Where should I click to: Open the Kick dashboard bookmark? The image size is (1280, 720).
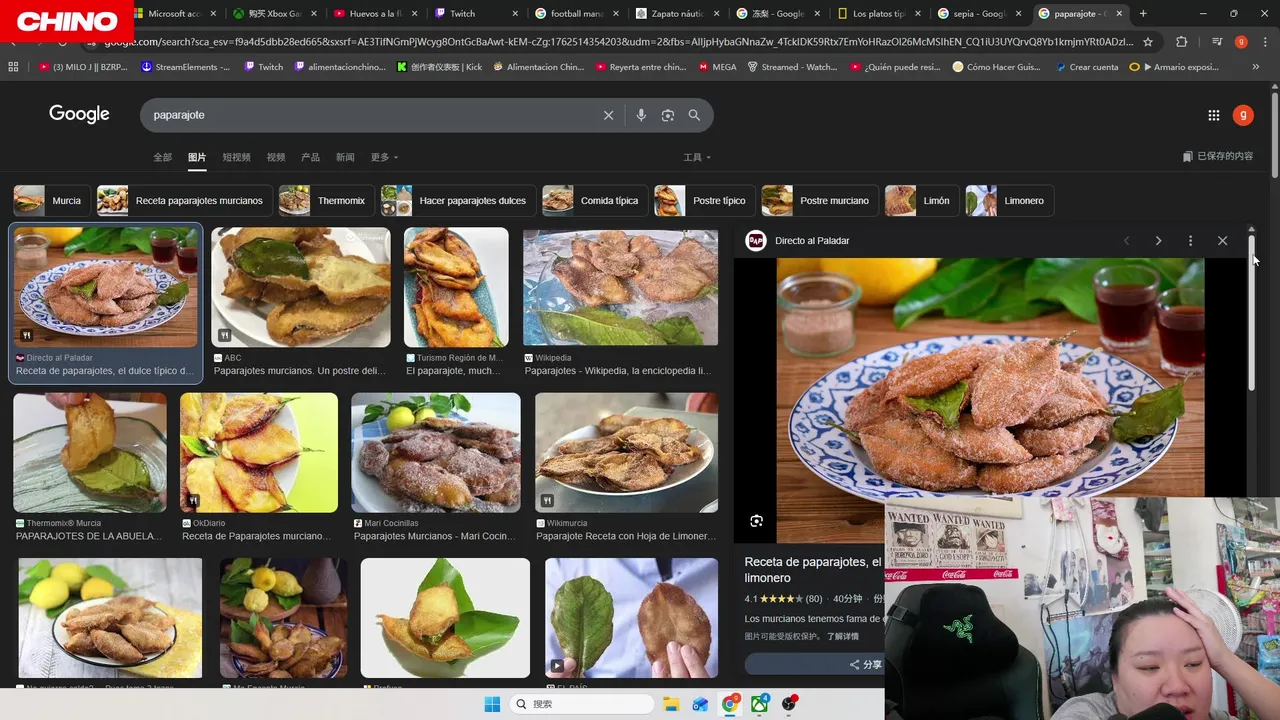[440, 67]
